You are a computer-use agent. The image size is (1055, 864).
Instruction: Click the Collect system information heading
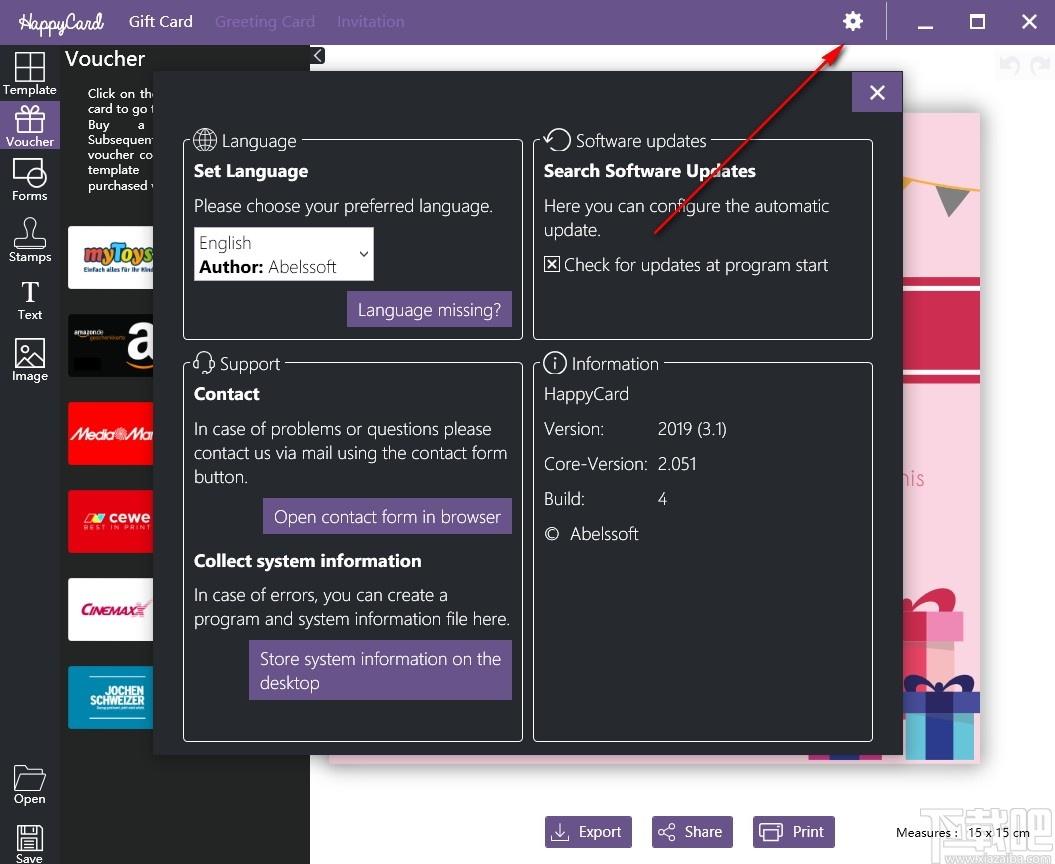pyautogui.click(x=307, y=561)
